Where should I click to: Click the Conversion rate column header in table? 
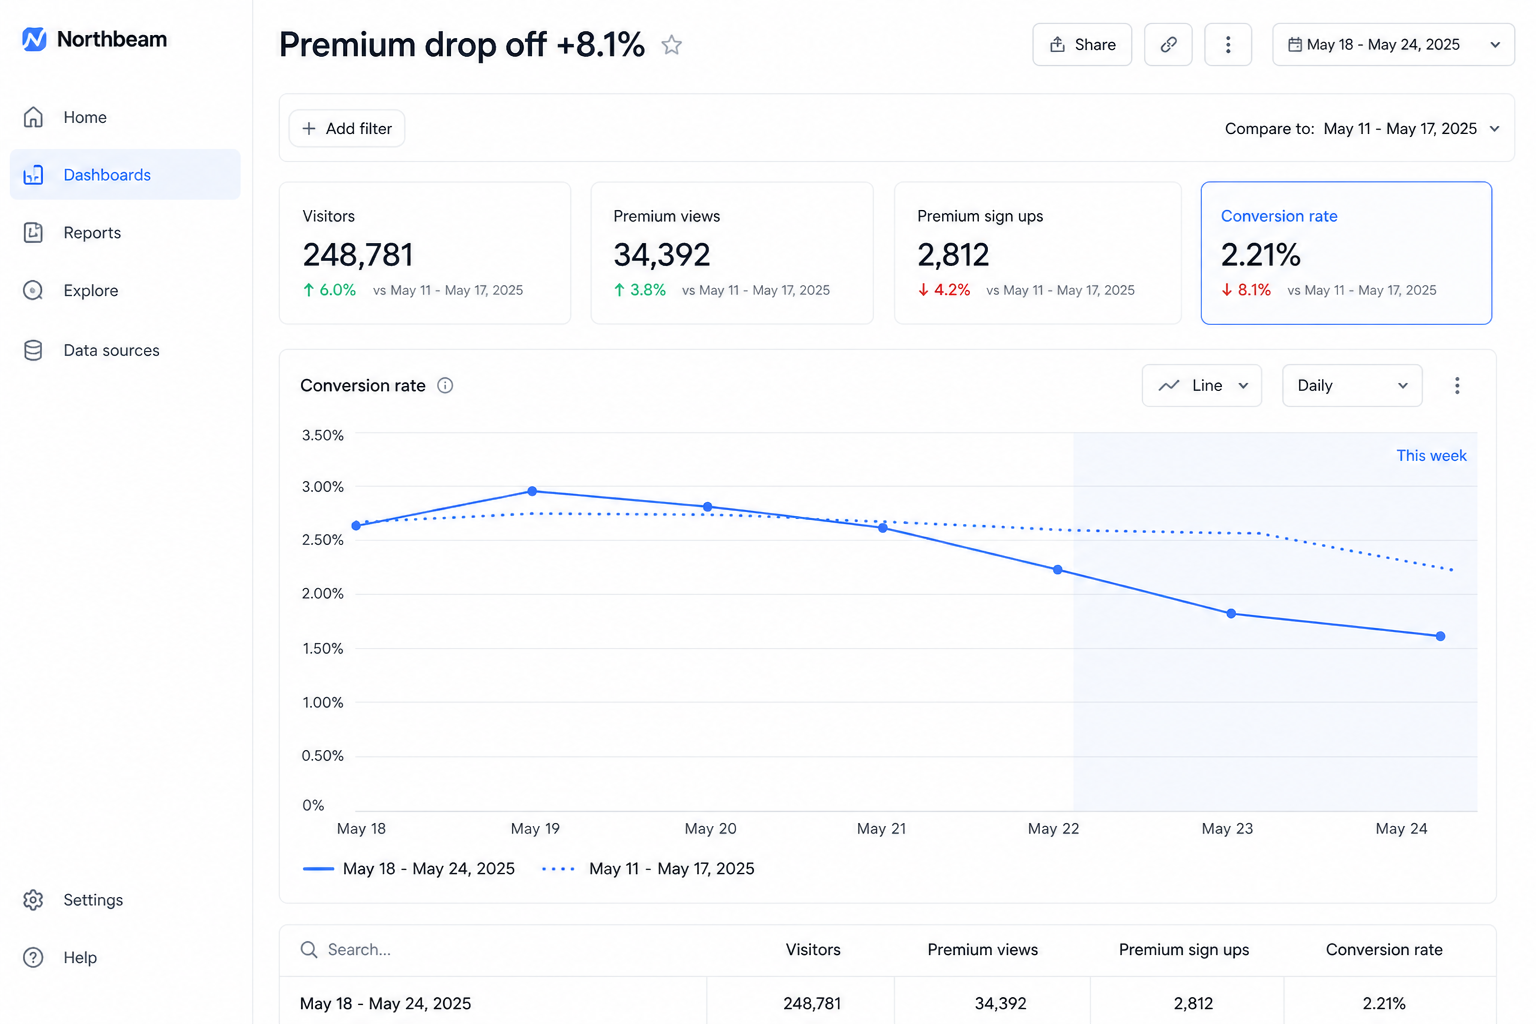coord(1384,950)
